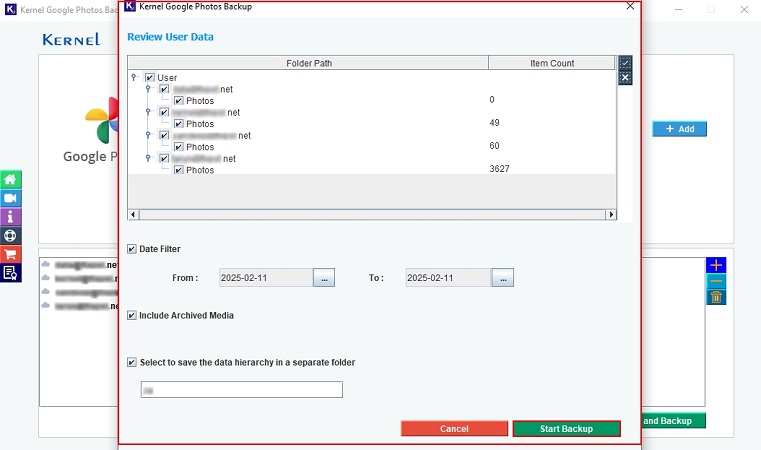Click item count value 3627
The height and width of the screenshot is (450, 761).
[499, 169]
